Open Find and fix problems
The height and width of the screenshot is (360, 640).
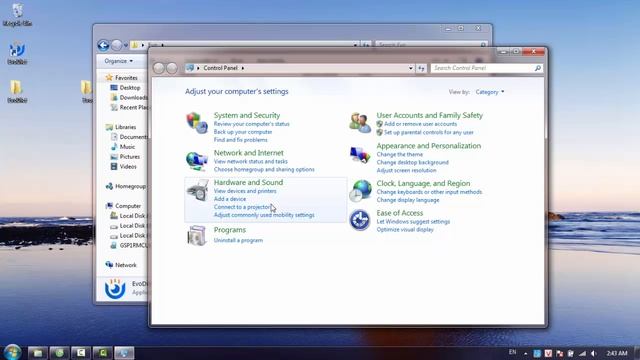pyautogui.click(x=240, y=140)
